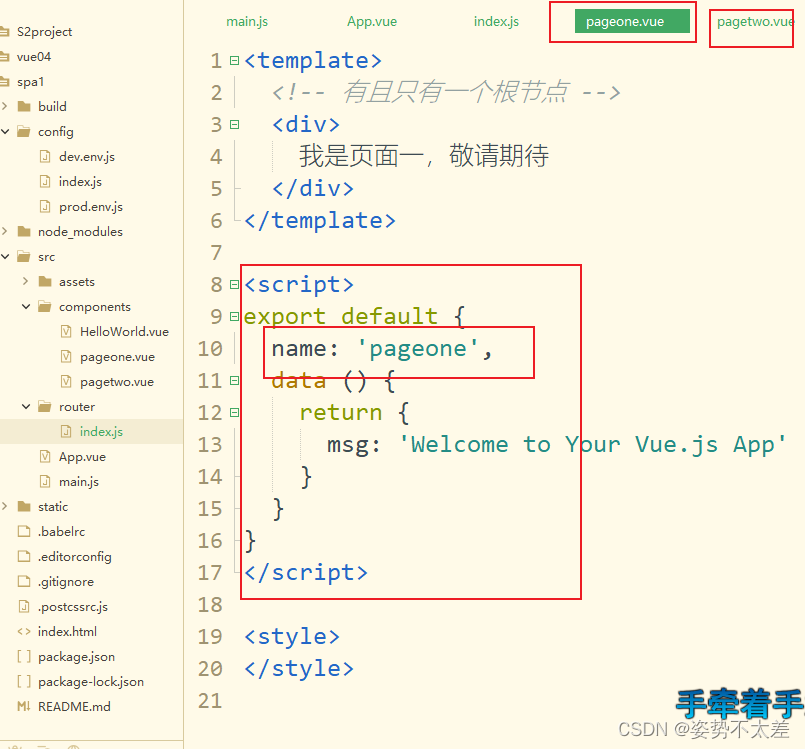
Task: Click the HelloWorld.vue file icon
Action: click(66, 331)
